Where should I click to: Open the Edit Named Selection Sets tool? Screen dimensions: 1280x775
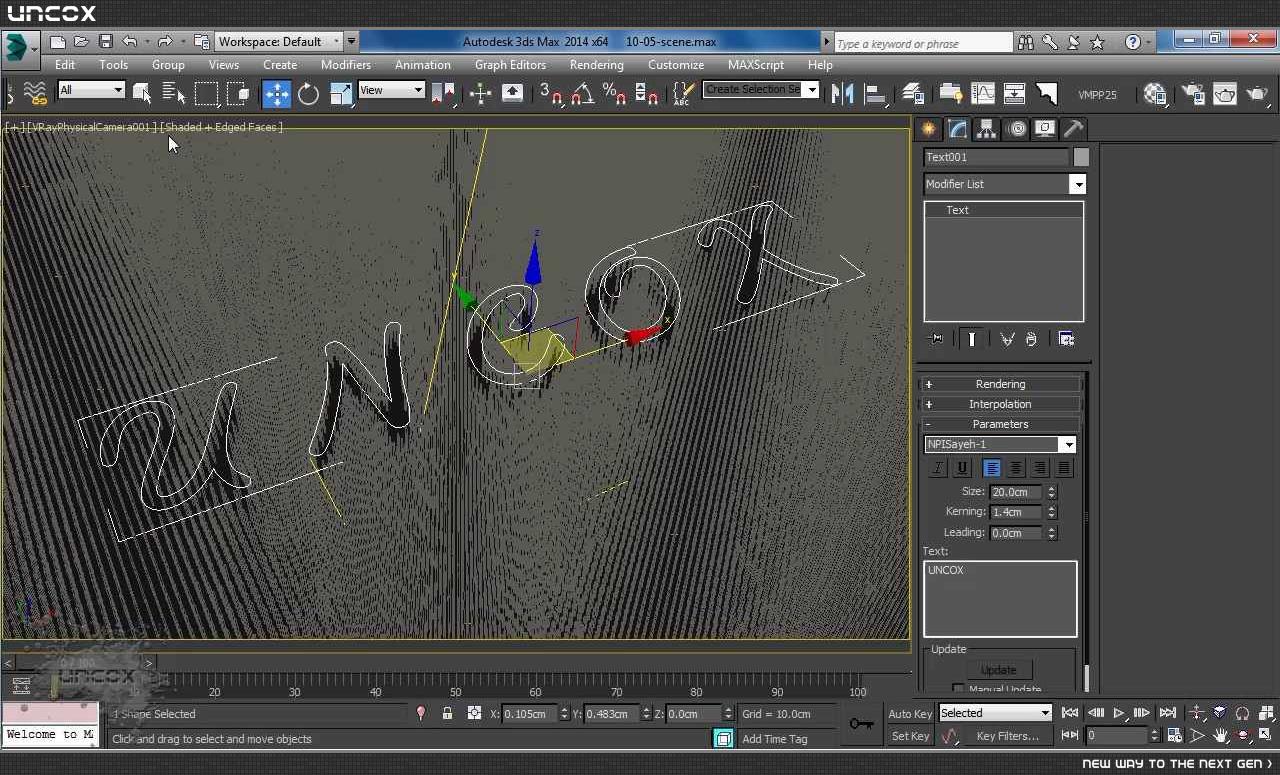pyautogui.click(x=683, y=94)
